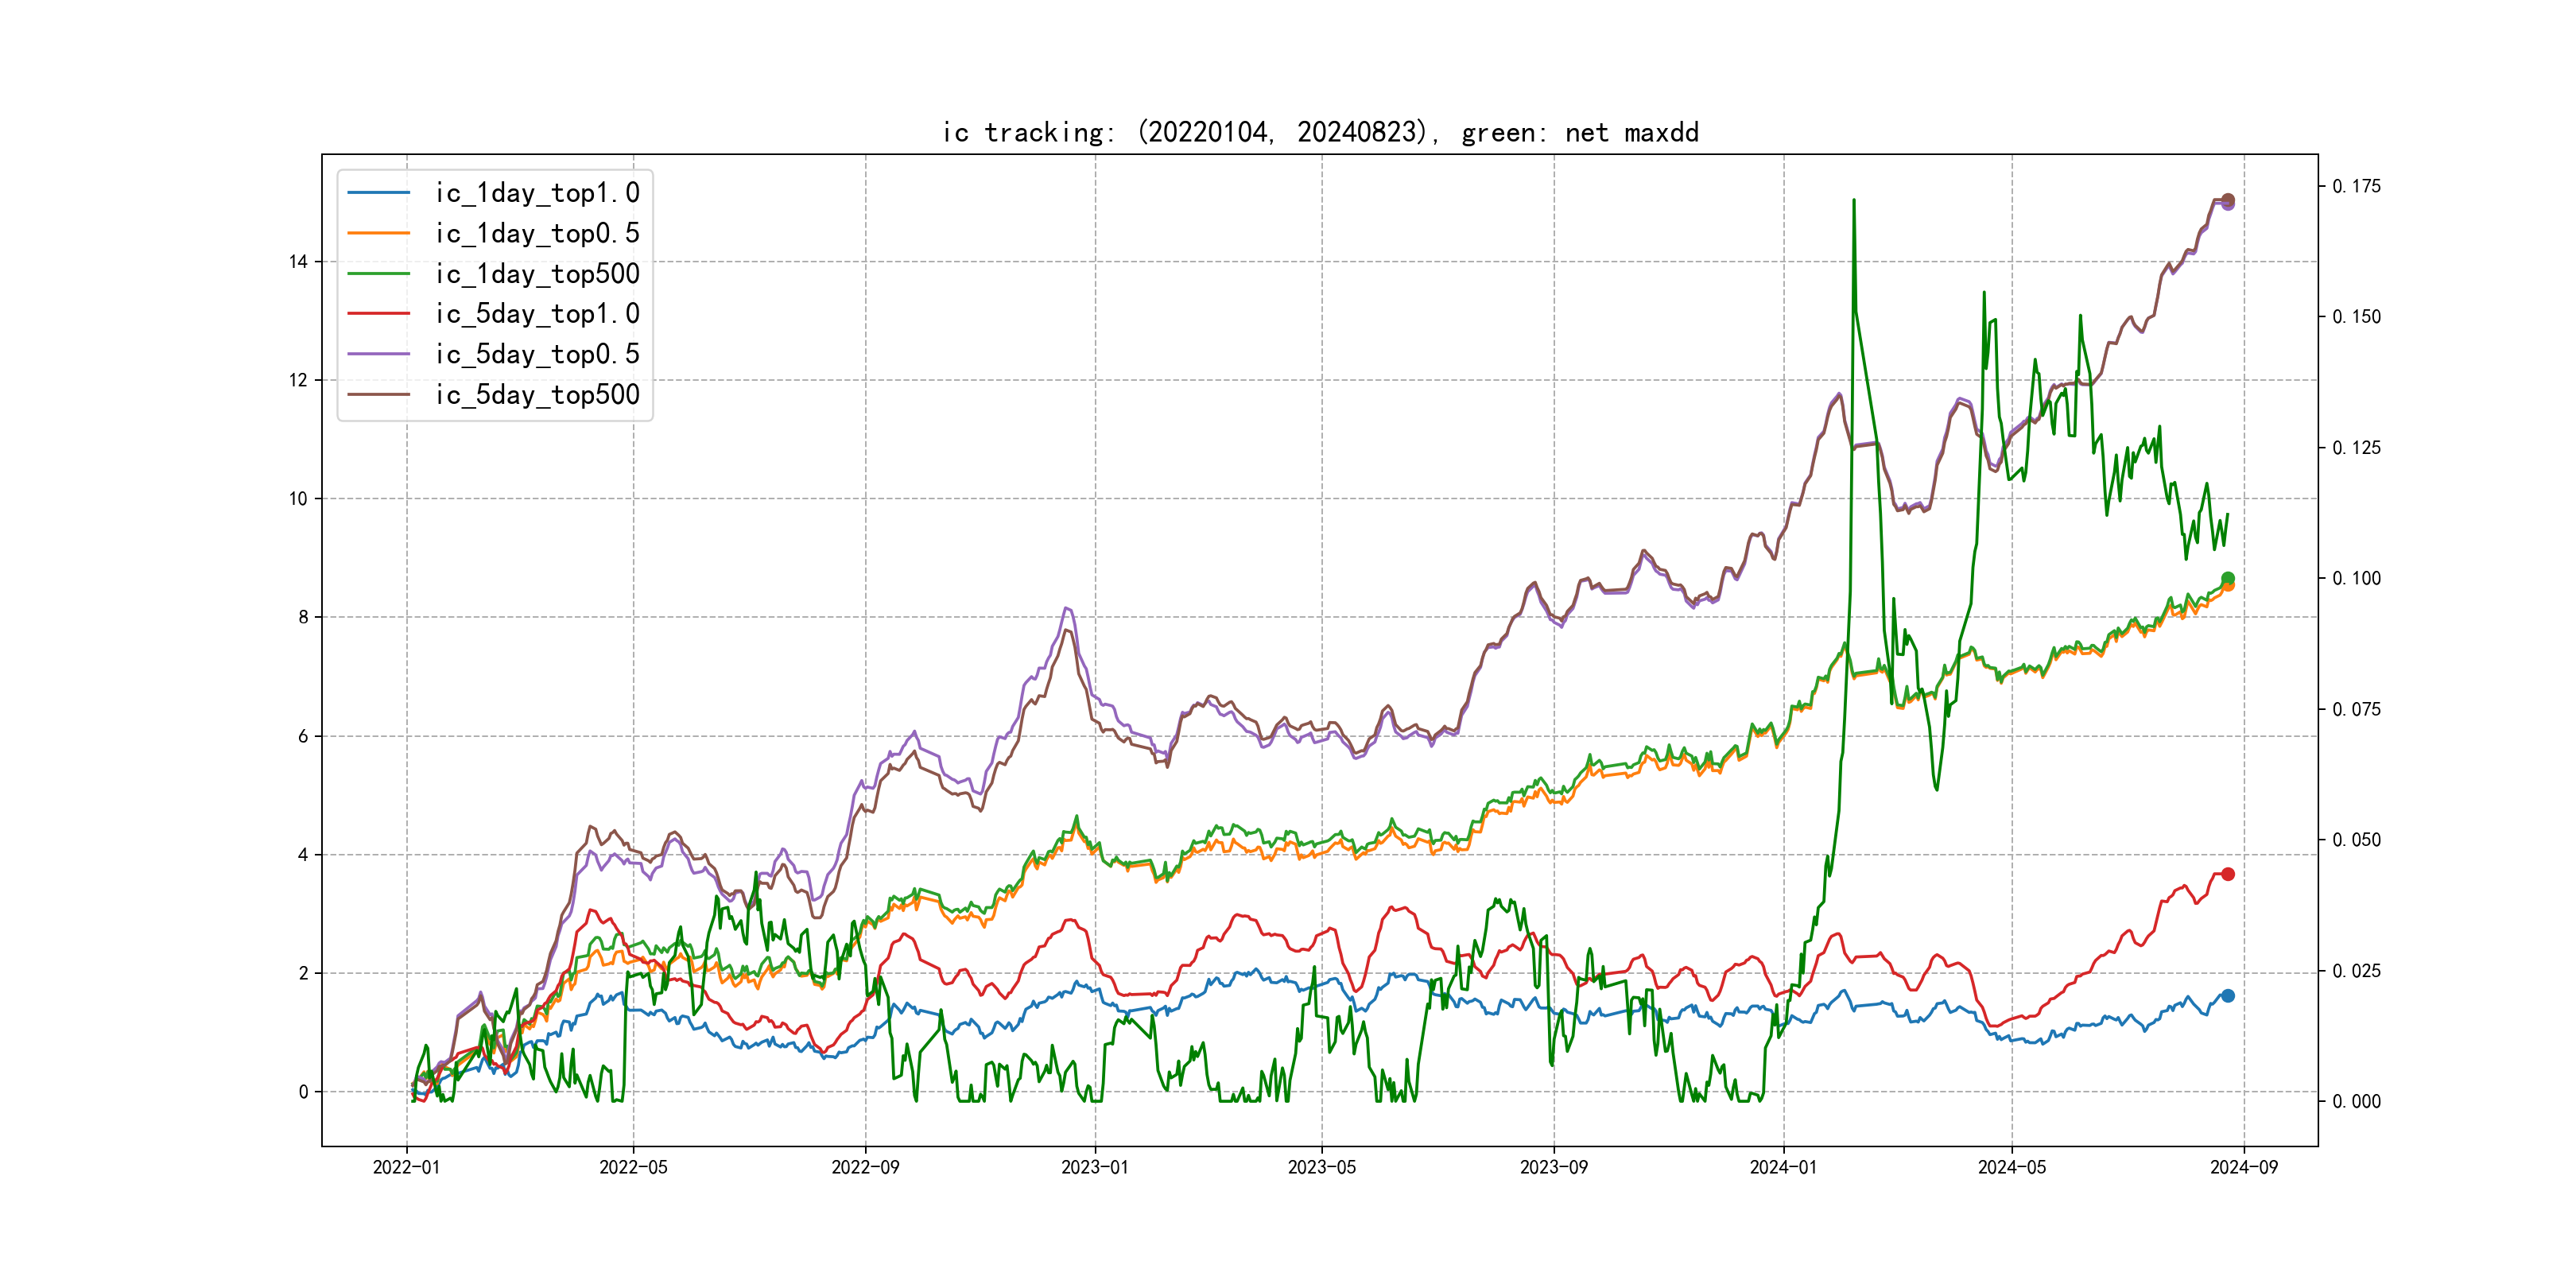The height and width of the screenshot is (1288, 2576).
Task: Click the ic_1day_top1.0 legend label text
Action: (x=537, y=192)
